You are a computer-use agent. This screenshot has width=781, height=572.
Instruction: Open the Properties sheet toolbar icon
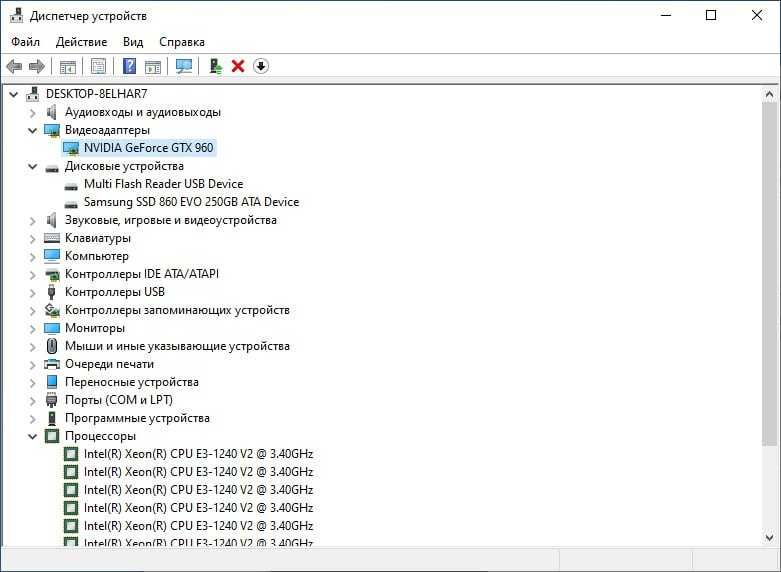(99, 66)
